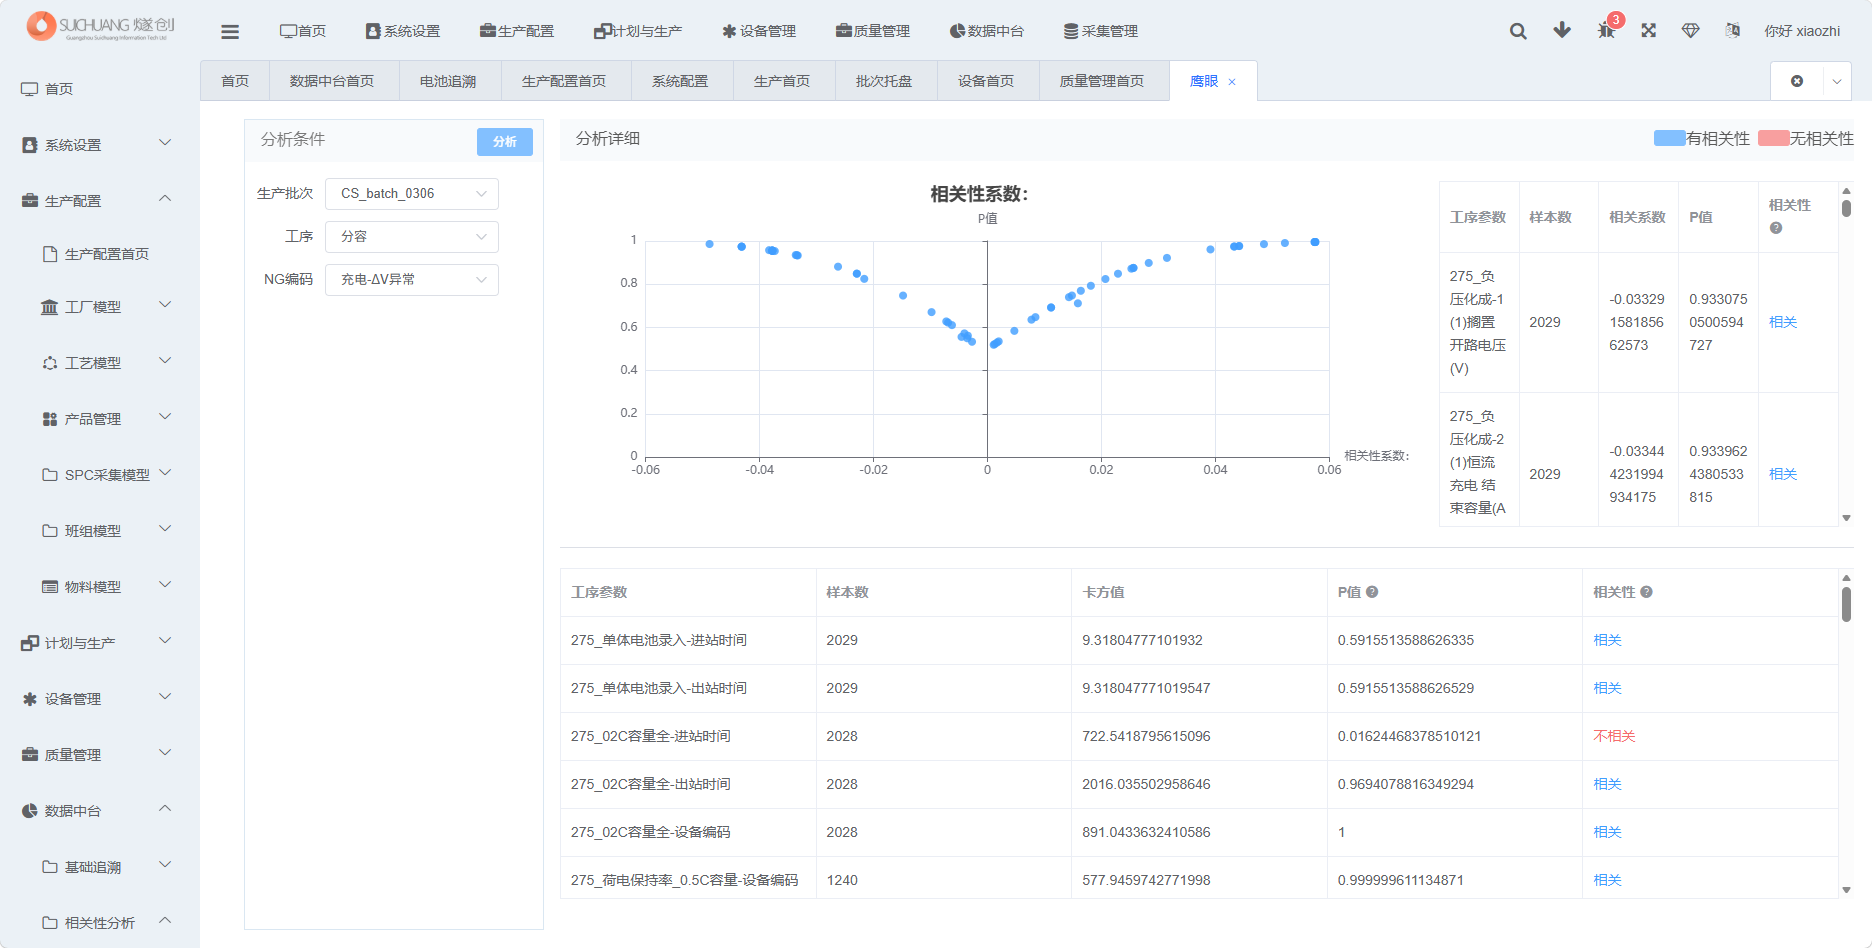Open top menu 采集管理

[1101, 31]
